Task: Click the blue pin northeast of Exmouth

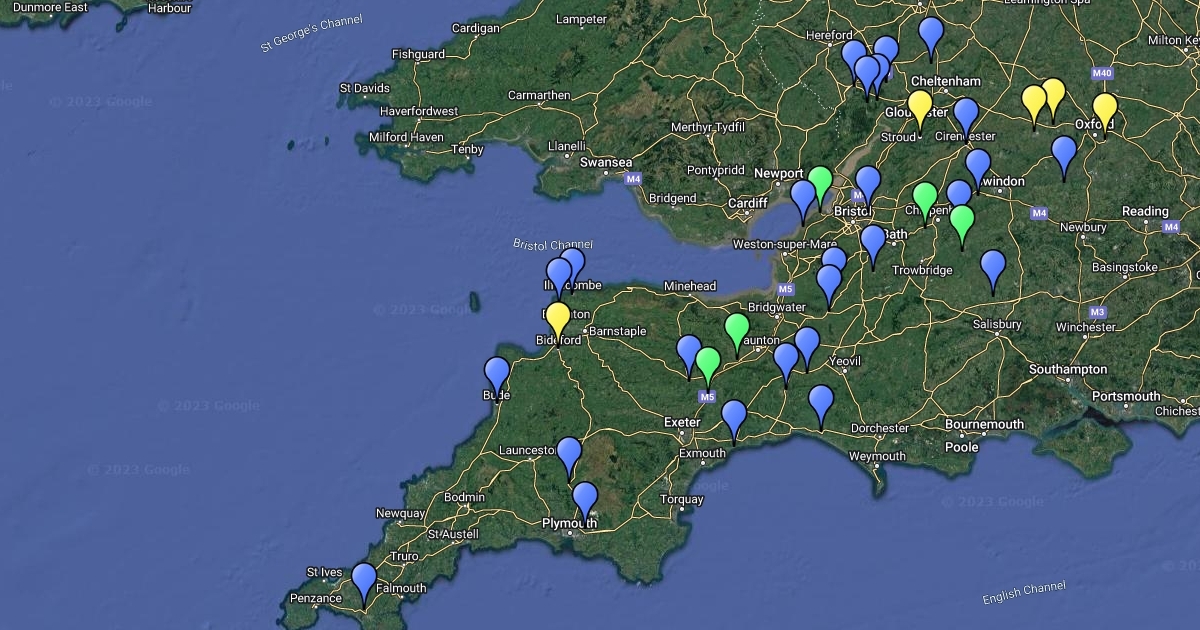Action: click(734, 417)
